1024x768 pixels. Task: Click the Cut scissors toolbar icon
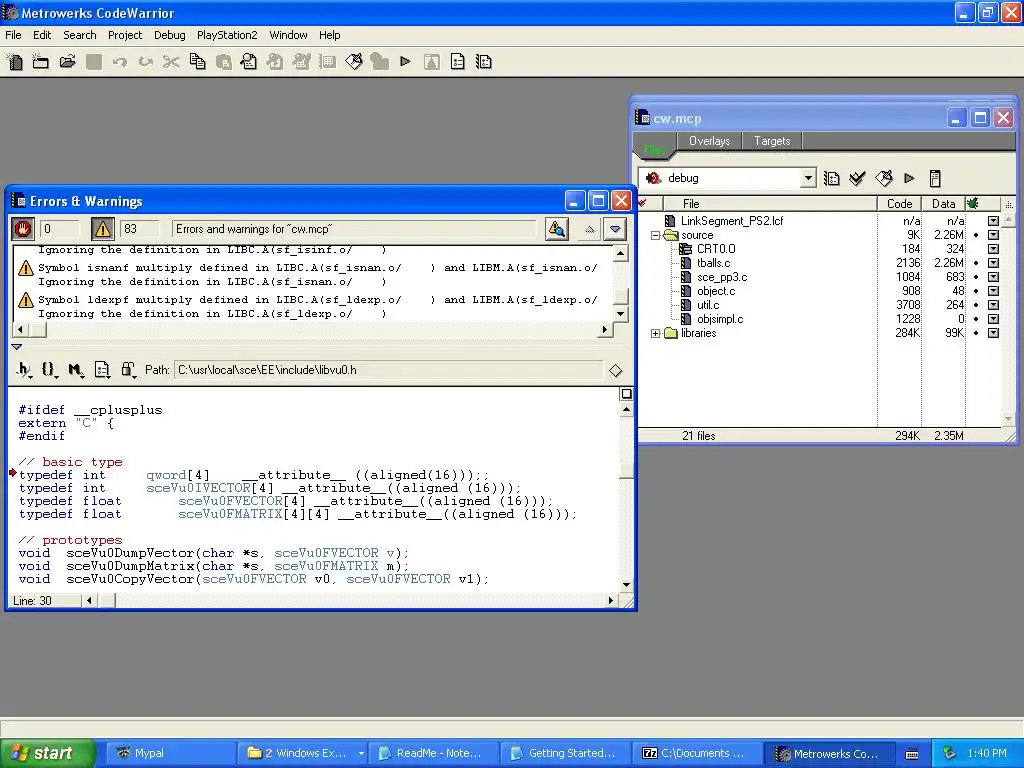coord(171,62)
